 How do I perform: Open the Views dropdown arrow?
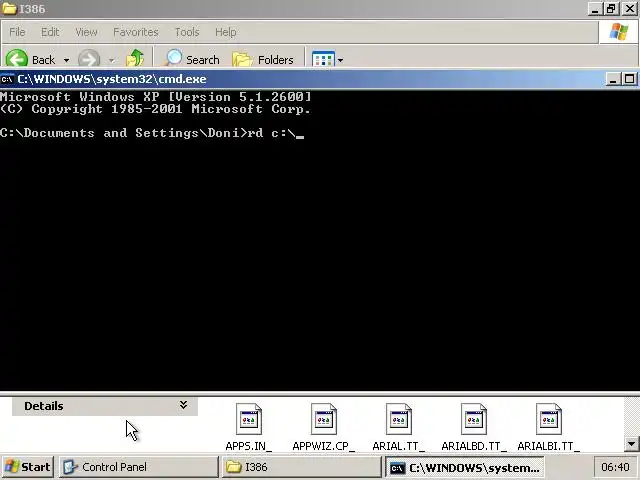340,60
